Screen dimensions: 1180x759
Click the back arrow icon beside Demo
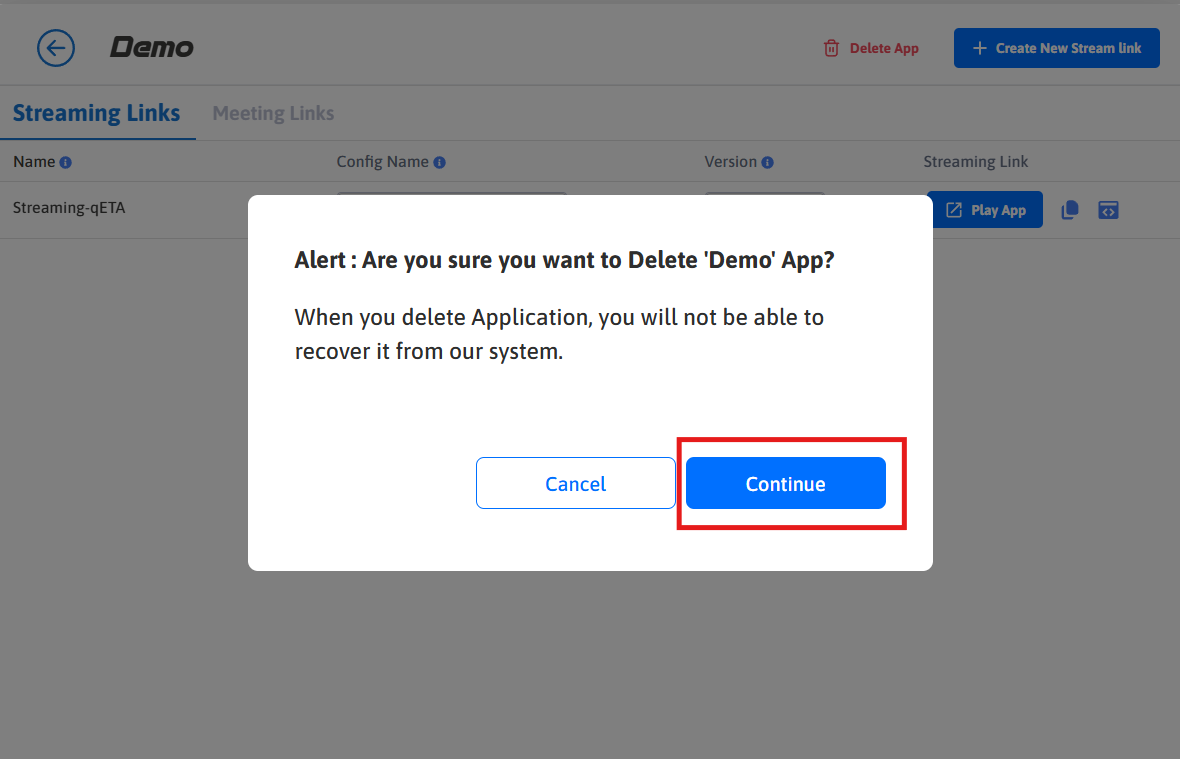tap(56, 48)
